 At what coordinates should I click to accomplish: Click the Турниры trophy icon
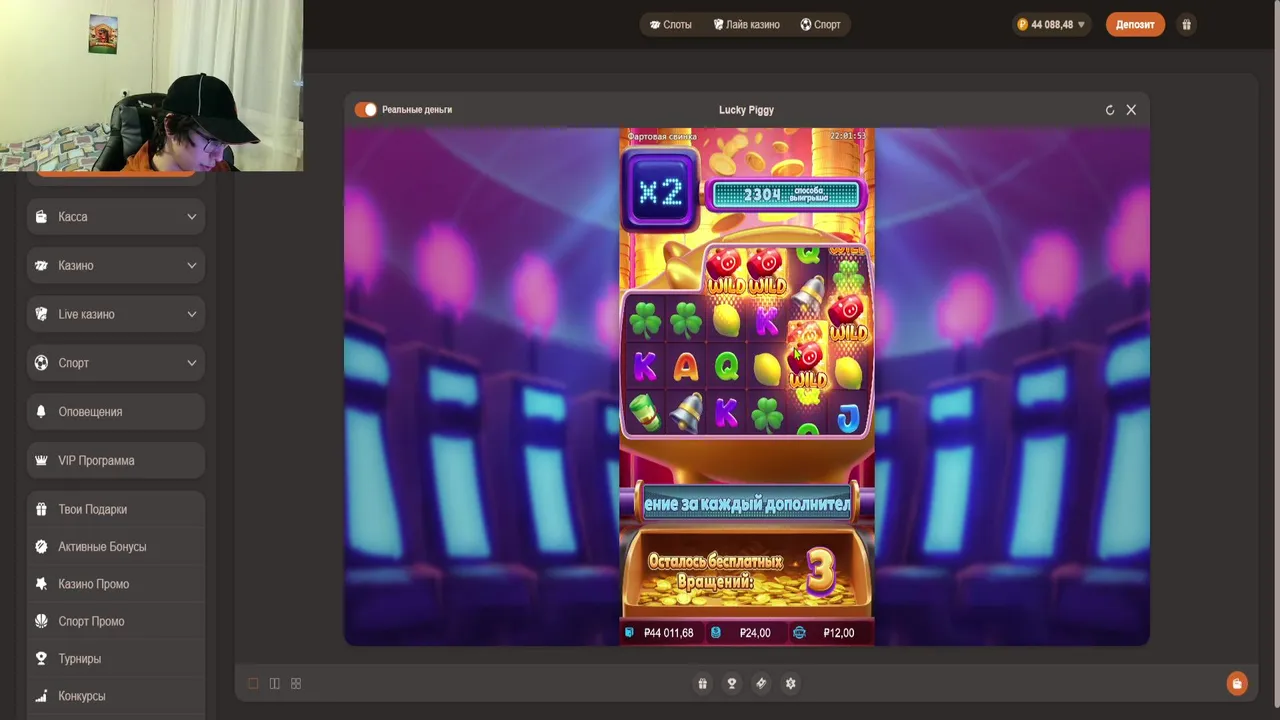click(41, 659)
